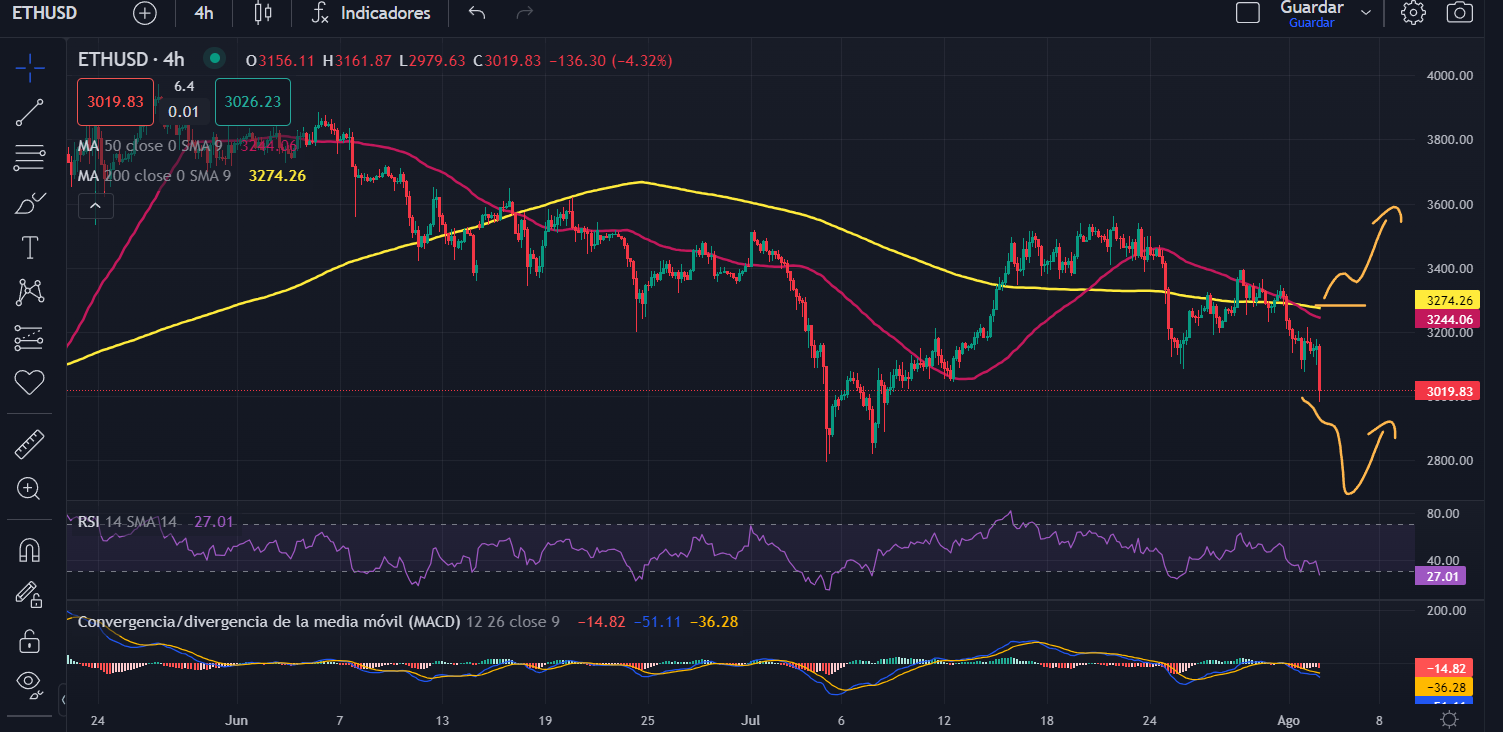Select the Text annotation tool
The height and width of the screenshot is (732, 1503).
(30, 247)
